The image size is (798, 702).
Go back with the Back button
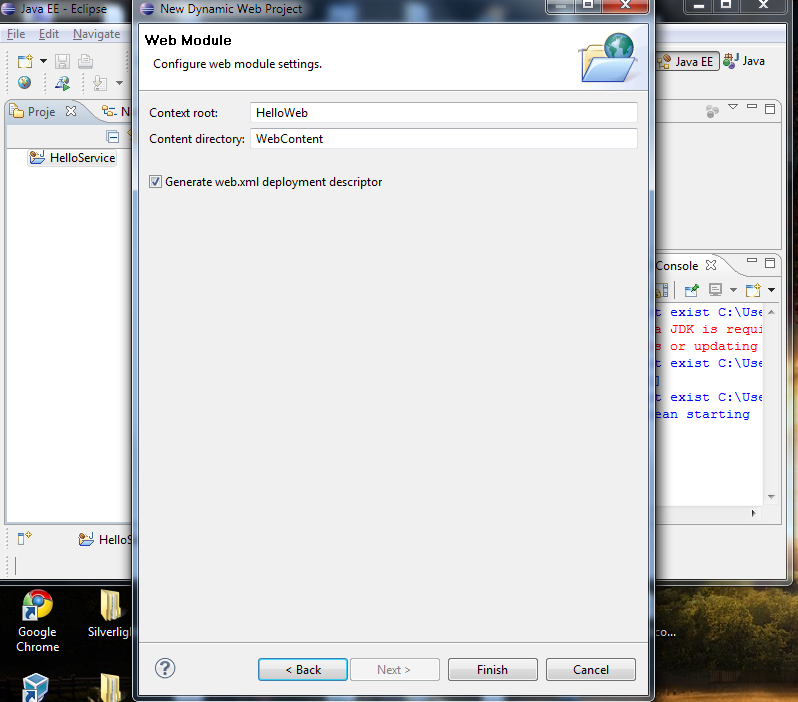303,669
